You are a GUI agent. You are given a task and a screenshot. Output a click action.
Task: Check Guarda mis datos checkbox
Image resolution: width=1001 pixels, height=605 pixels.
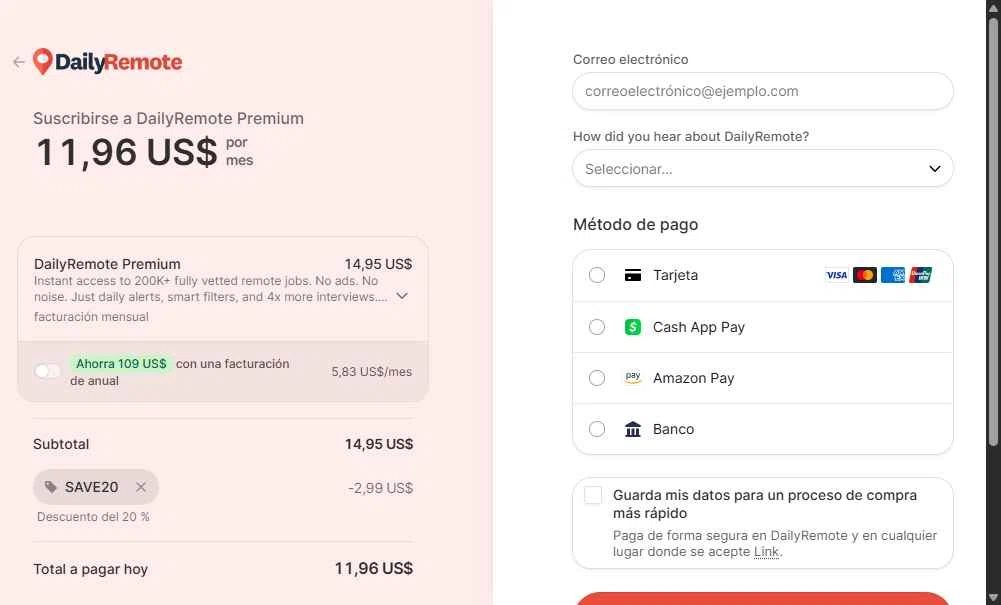pyautogui.click(x=593, y=495)
